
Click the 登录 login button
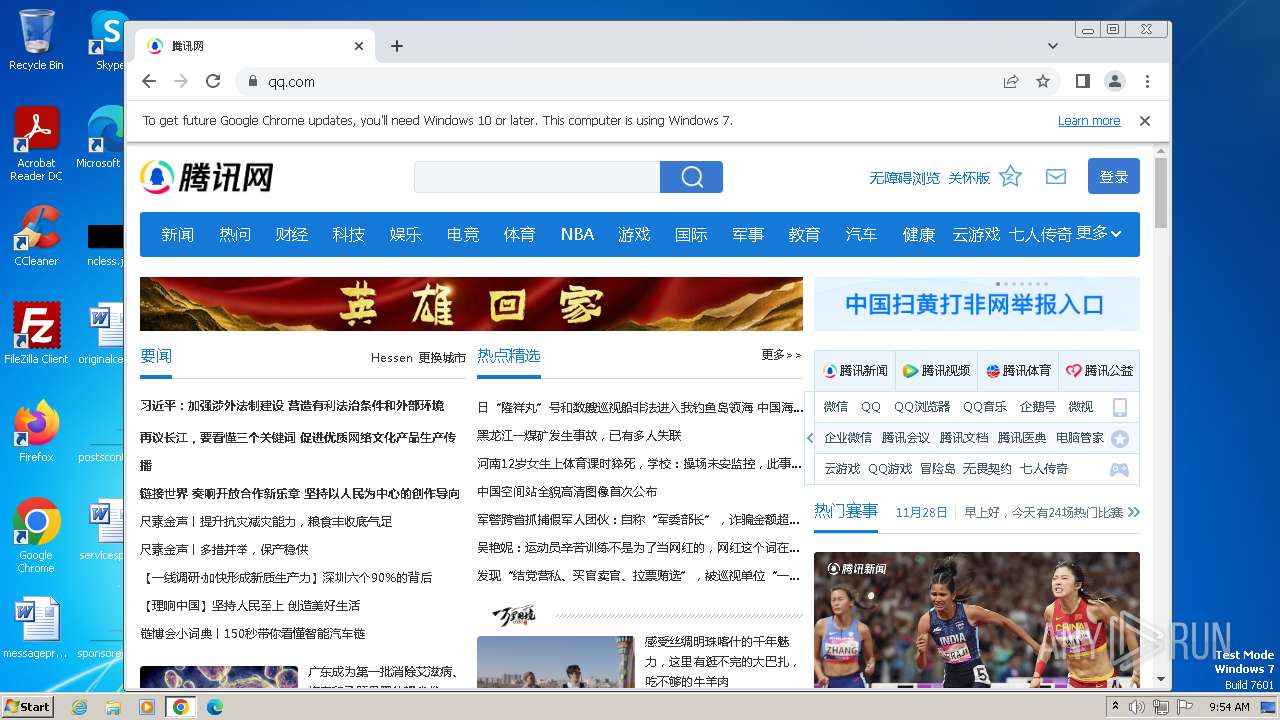[1114, 176]
